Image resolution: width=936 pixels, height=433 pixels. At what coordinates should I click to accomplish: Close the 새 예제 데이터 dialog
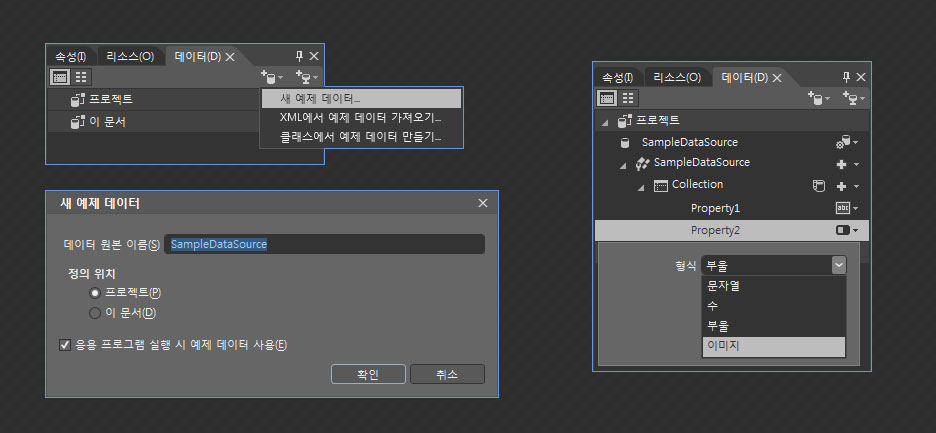483,203
